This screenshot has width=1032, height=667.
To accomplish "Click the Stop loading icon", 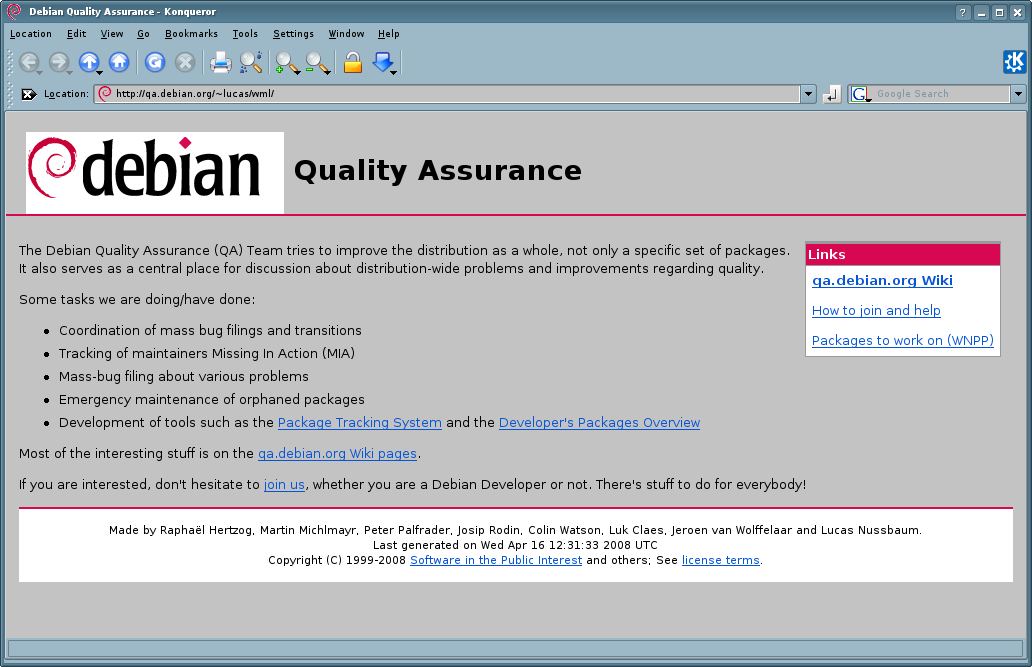I will click(x=185, y=62).
